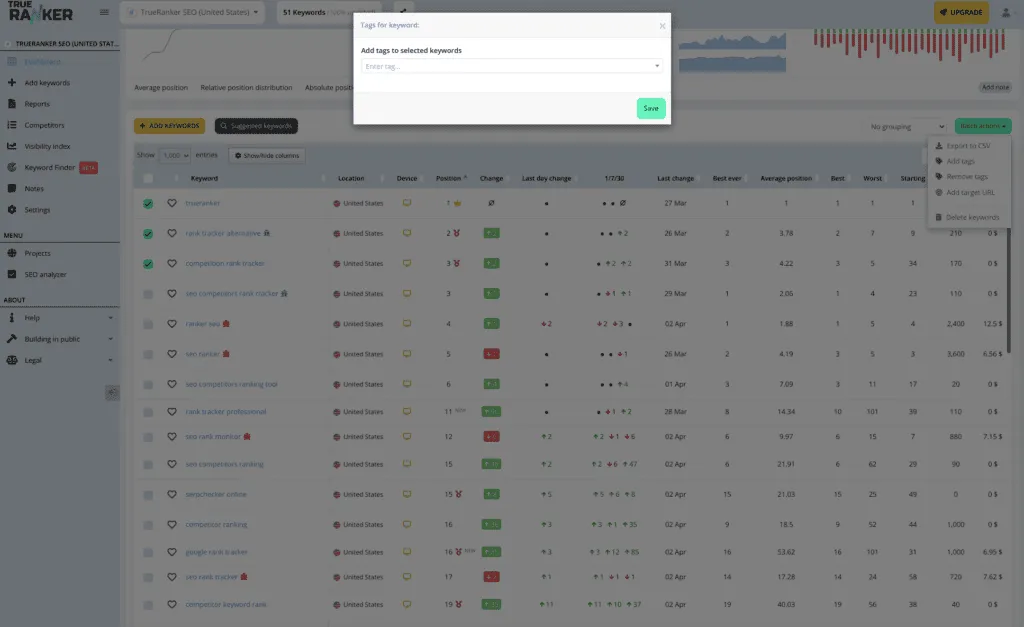The height and width of the screenshot is (627, 1024).
Task: Sort by Position column header
Action: [x=451, y=178]
